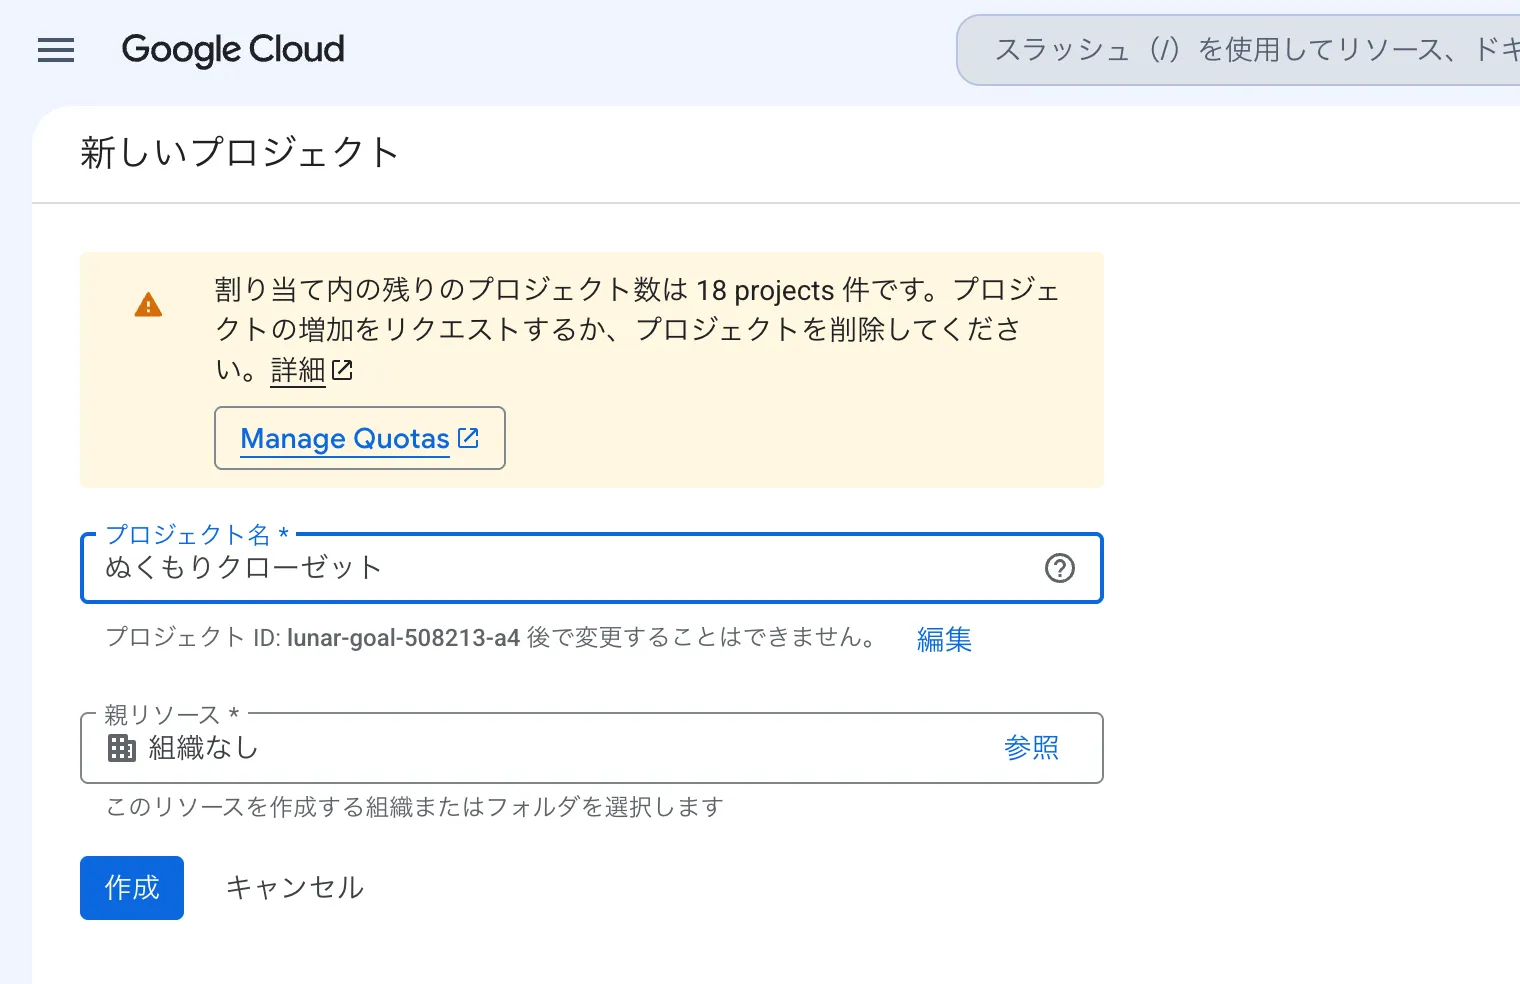Image resolution: width=1520 pixels, height=984 pixels.
Task: Cancel project creation with キャンセル
Action: point(294,888)
